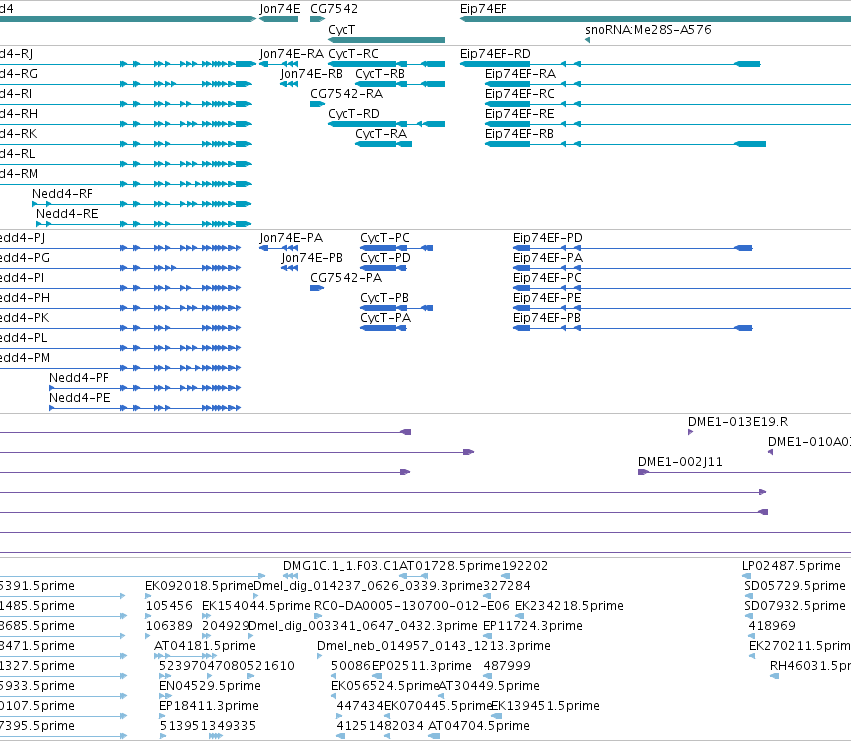Click EST AT30449.5prime
Image resolution: width=851 pixels, height=741 pixels.
coord(489,686)
